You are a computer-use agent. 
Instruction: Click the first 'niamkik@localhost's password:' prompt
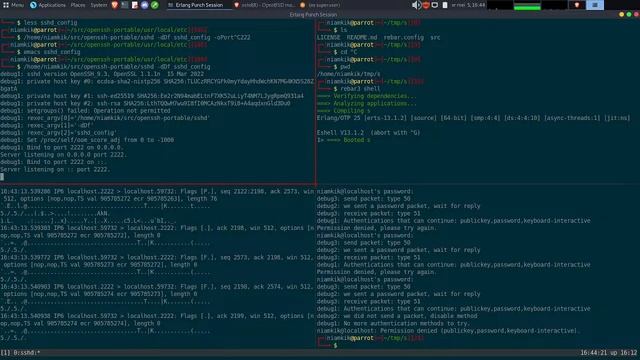click(x=365, y=191)
